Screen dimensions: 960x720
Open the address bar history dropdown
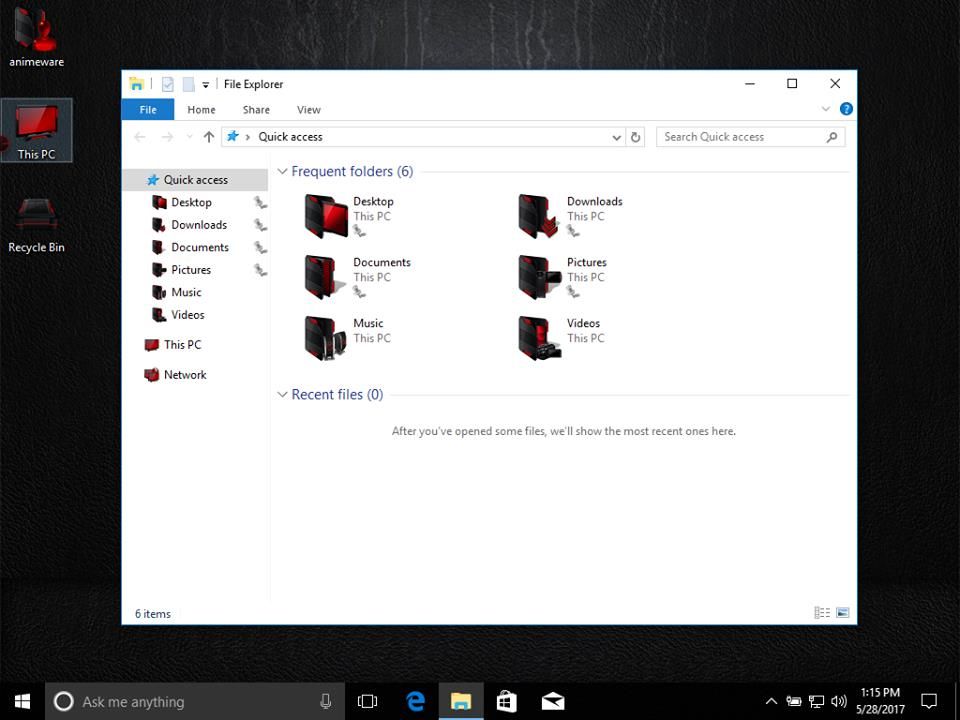617,137
